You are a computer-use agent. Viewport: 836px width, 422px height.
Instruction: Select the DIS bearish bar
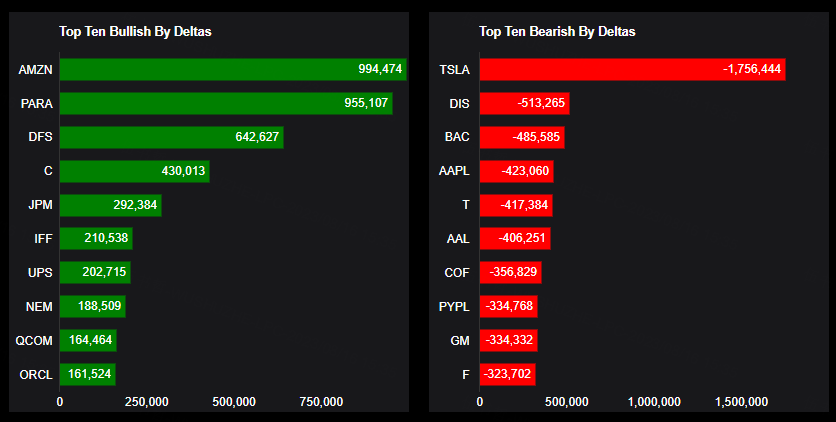524,103
